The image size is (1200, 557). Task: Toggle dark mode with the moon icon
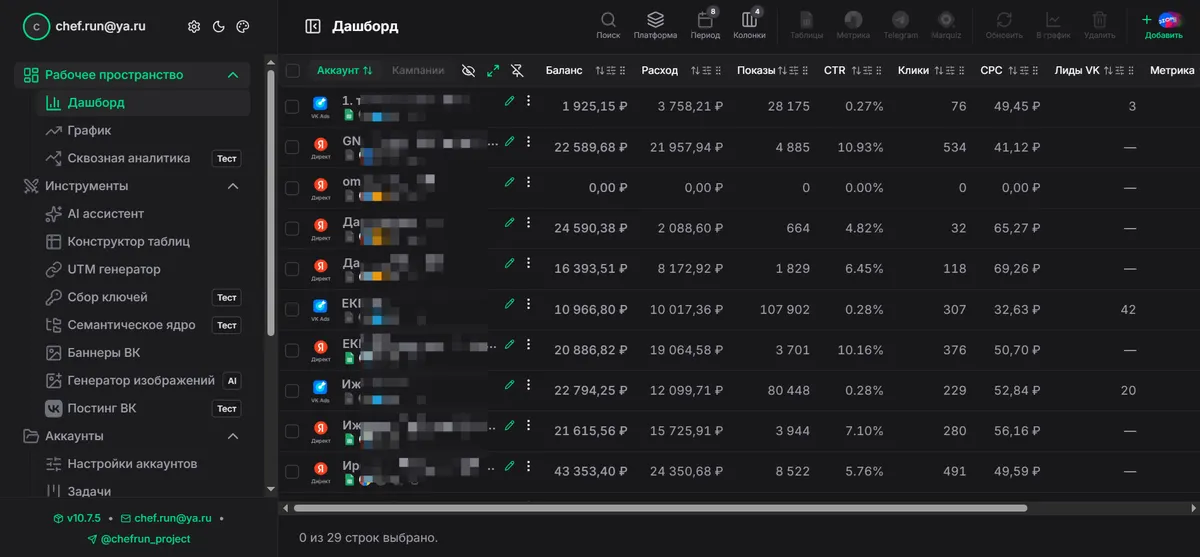pos(218,27)
